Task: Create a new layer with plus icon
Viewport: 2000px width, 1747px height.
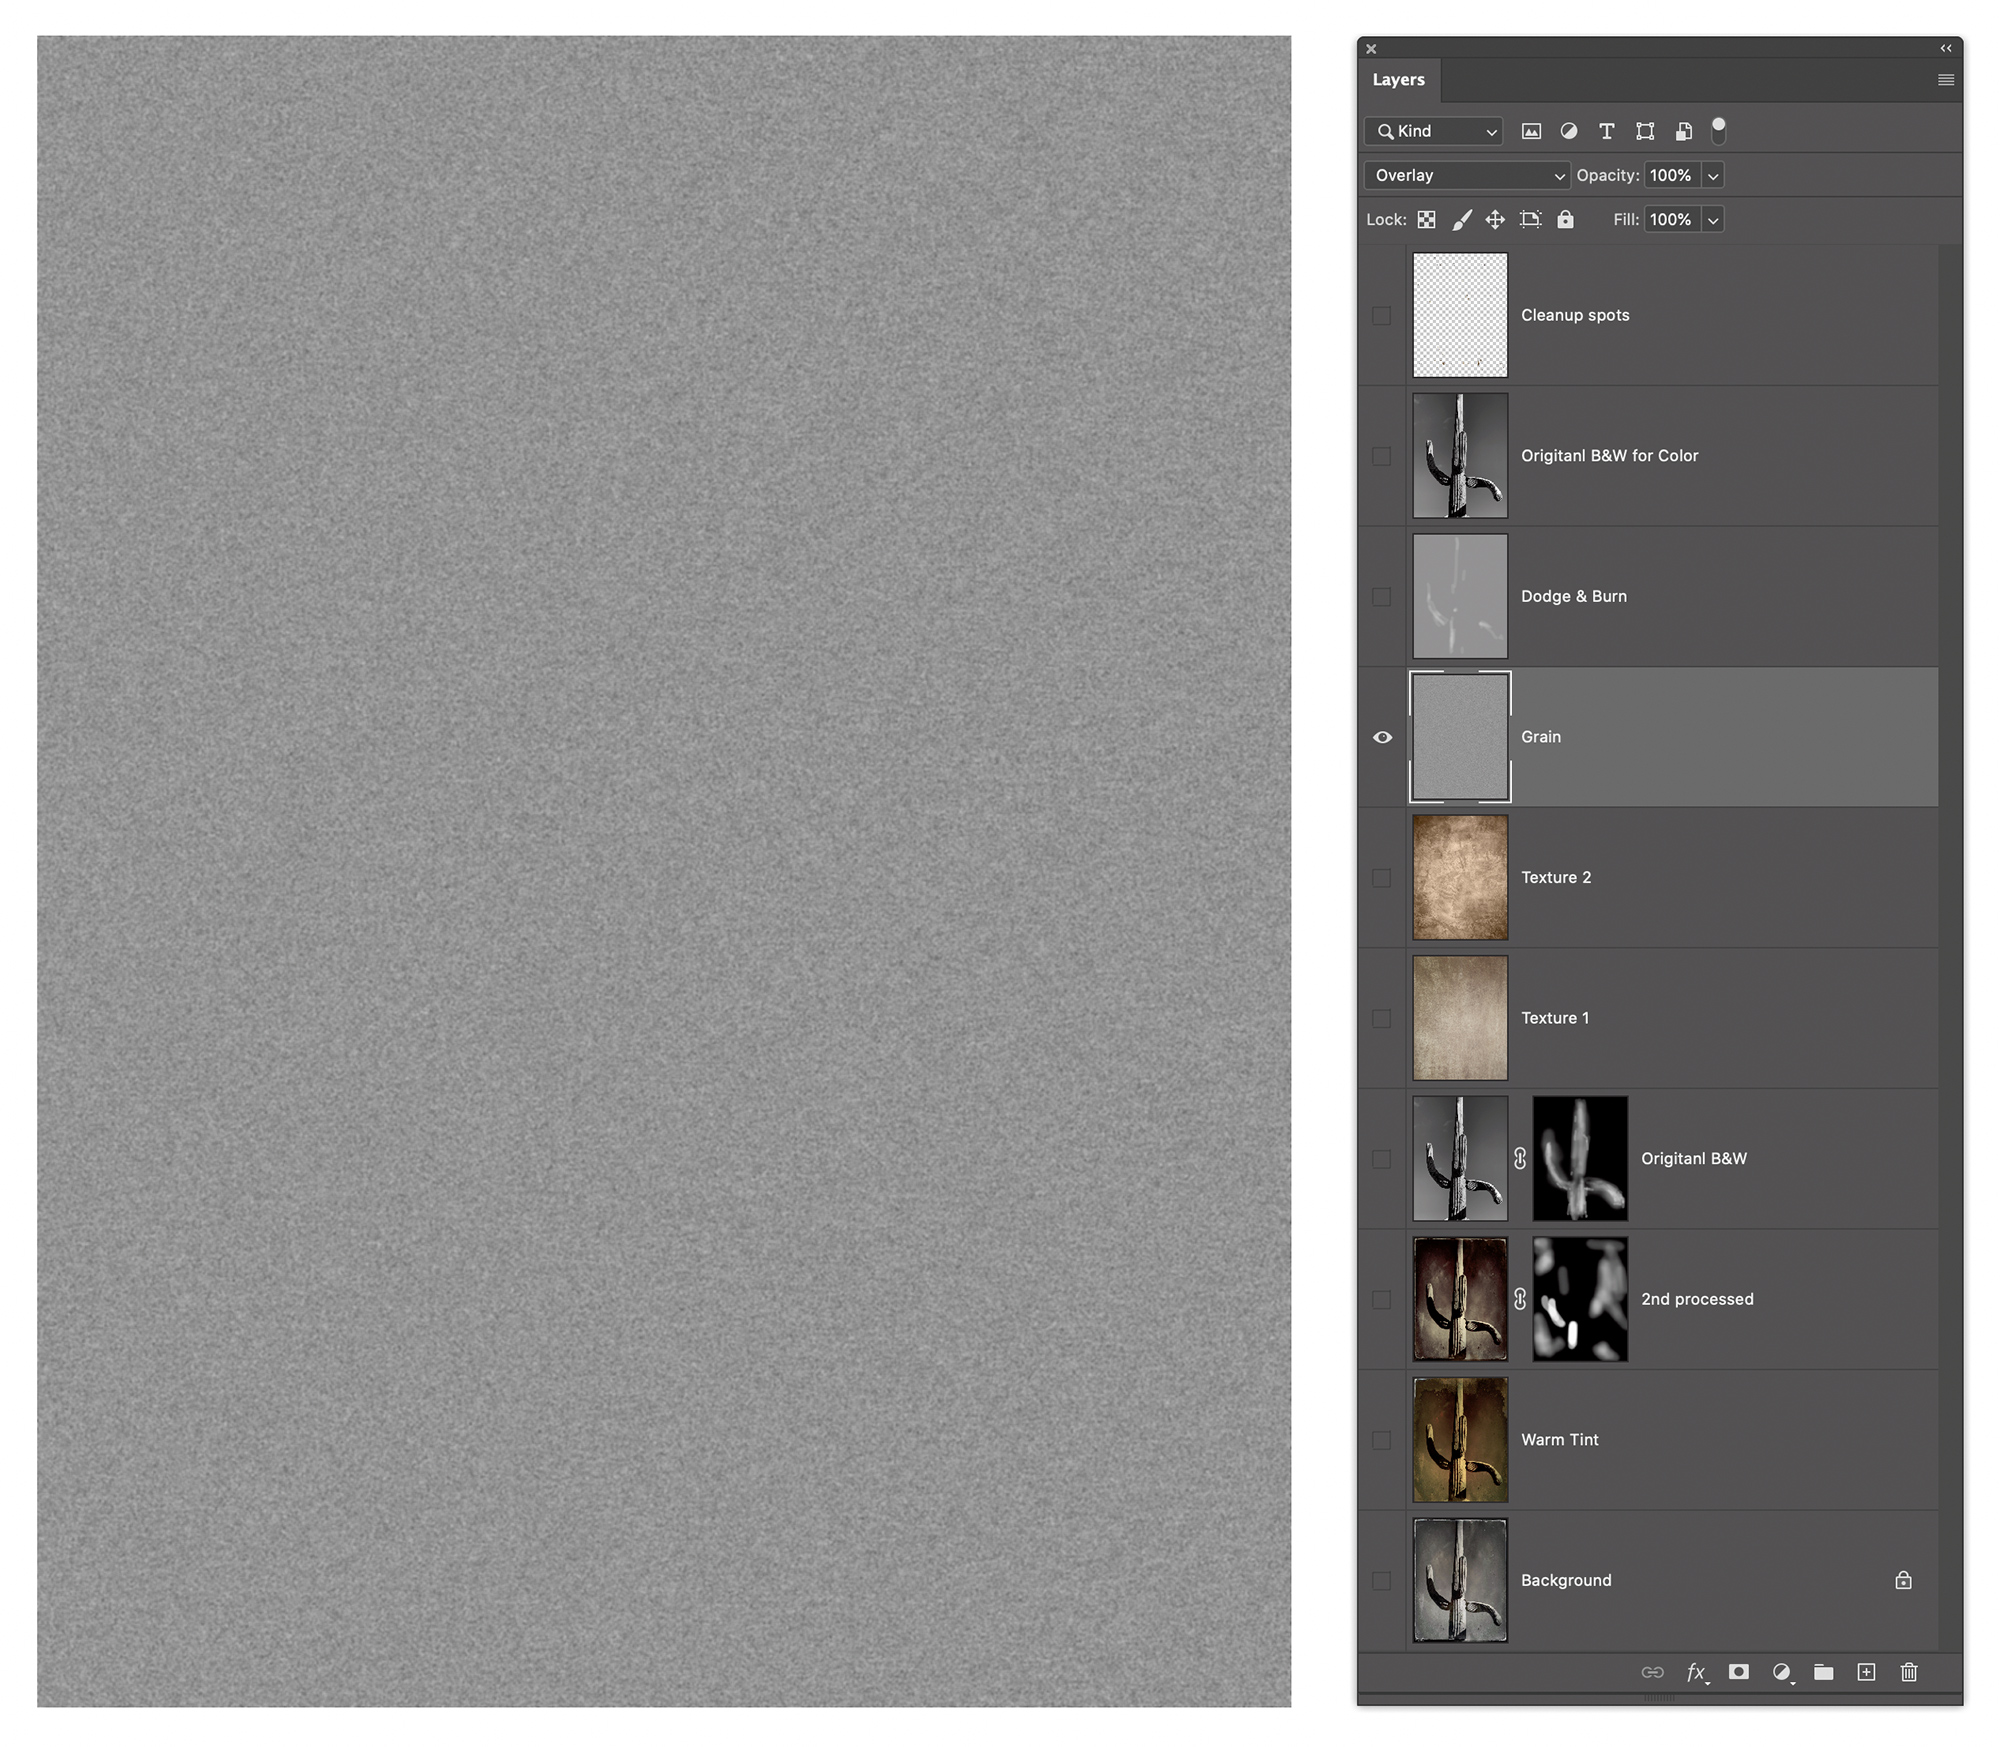Action: (x=1866, y=1672)
